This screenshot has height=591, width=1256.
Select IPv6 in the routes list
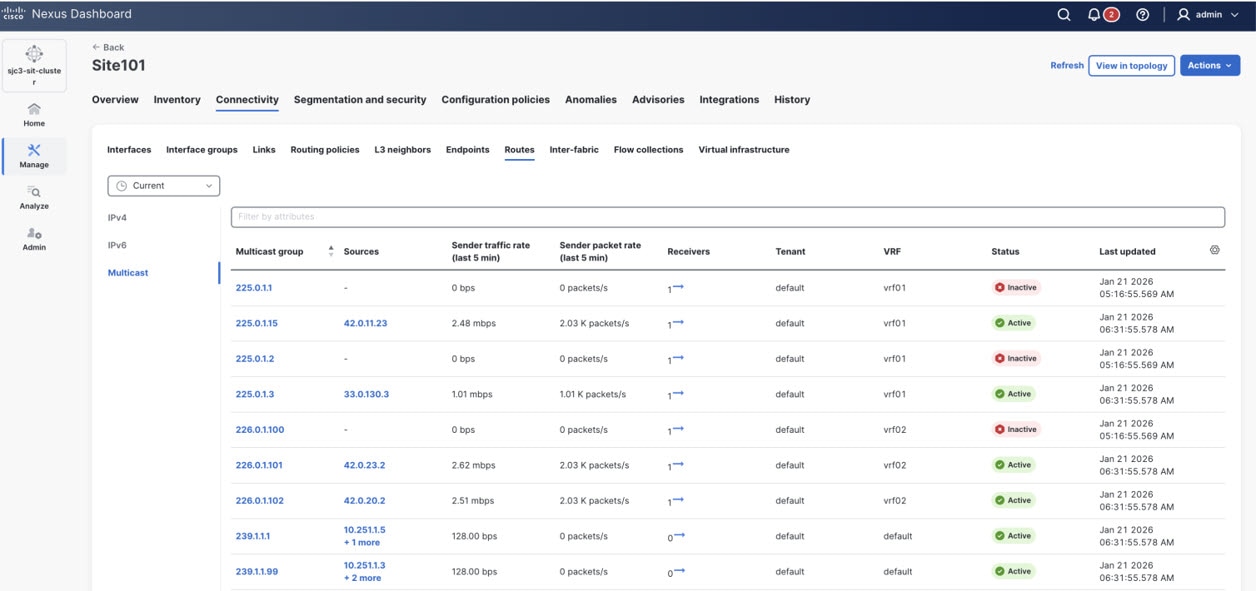pyautogui.click(x=117, y=245)
